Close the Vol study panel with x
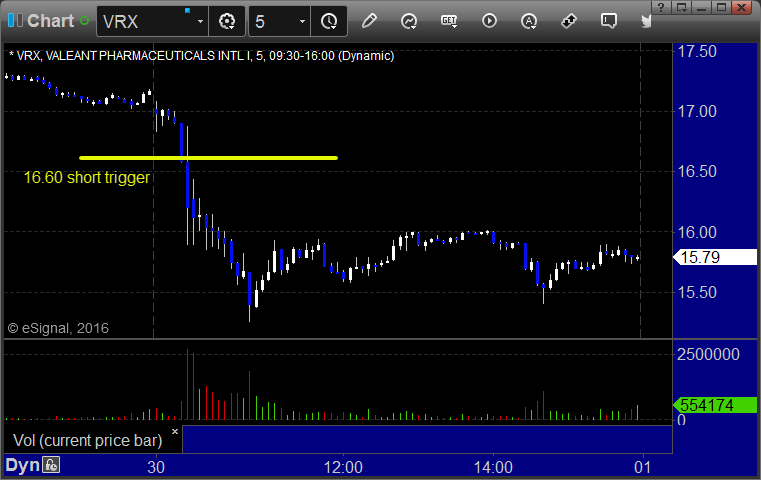Viewport: 761px width, 480px height. (x=175, y=431)
